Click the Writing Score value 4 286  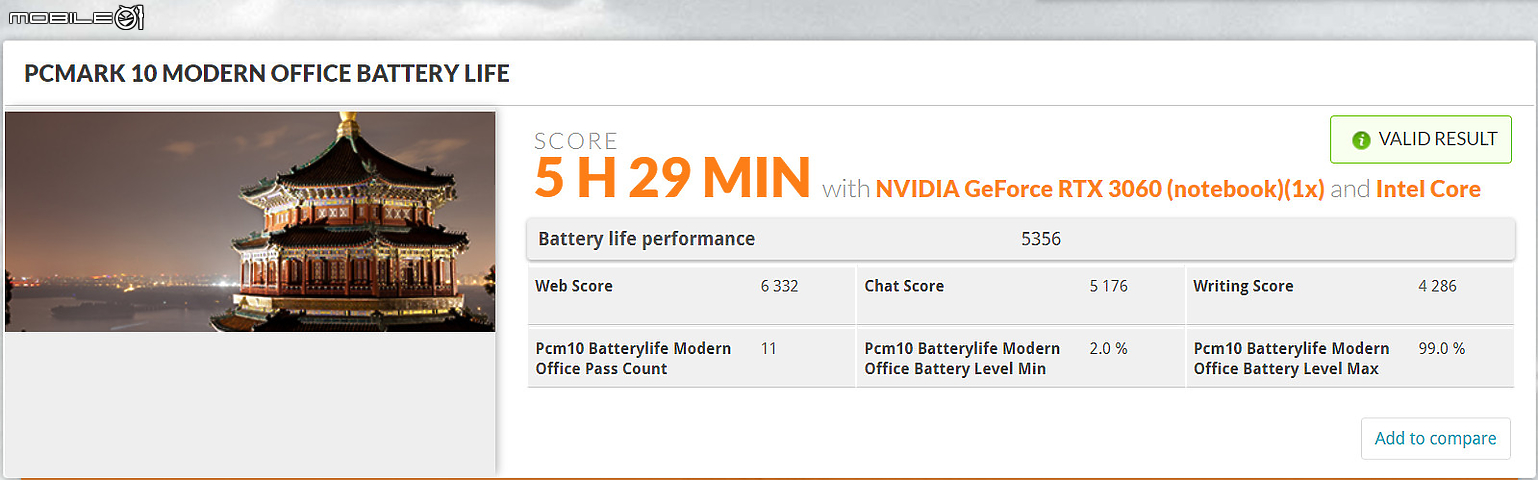1437,286
